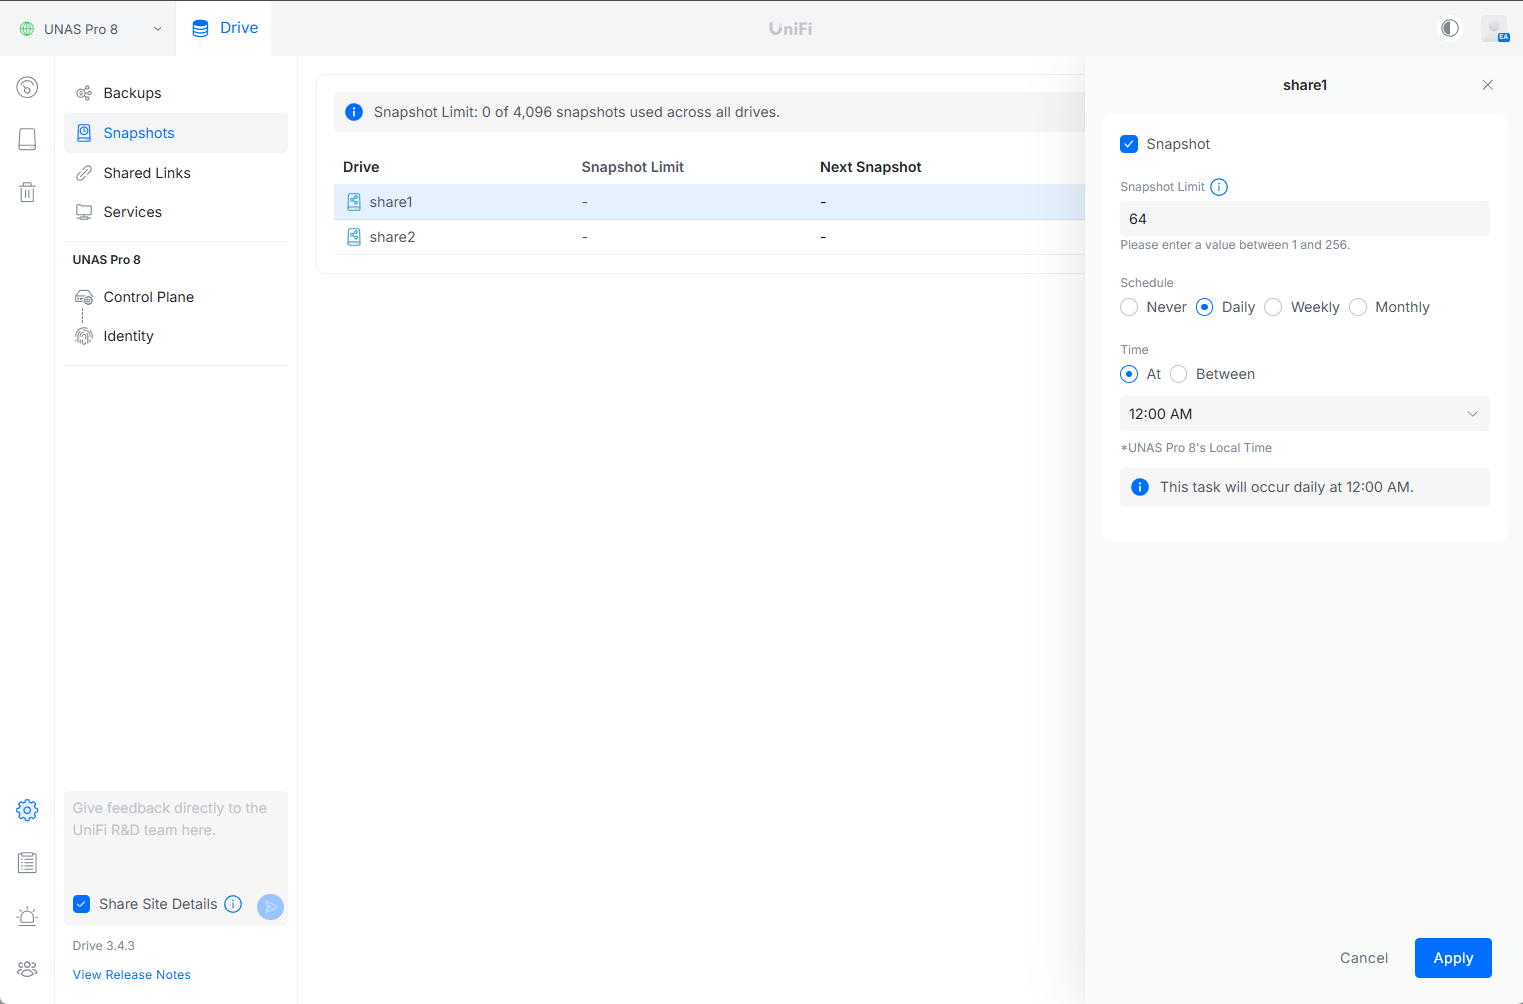Click the Snapshot Limit value field
Viewport: 1523px width, 1004px height.
[1303, 219]
